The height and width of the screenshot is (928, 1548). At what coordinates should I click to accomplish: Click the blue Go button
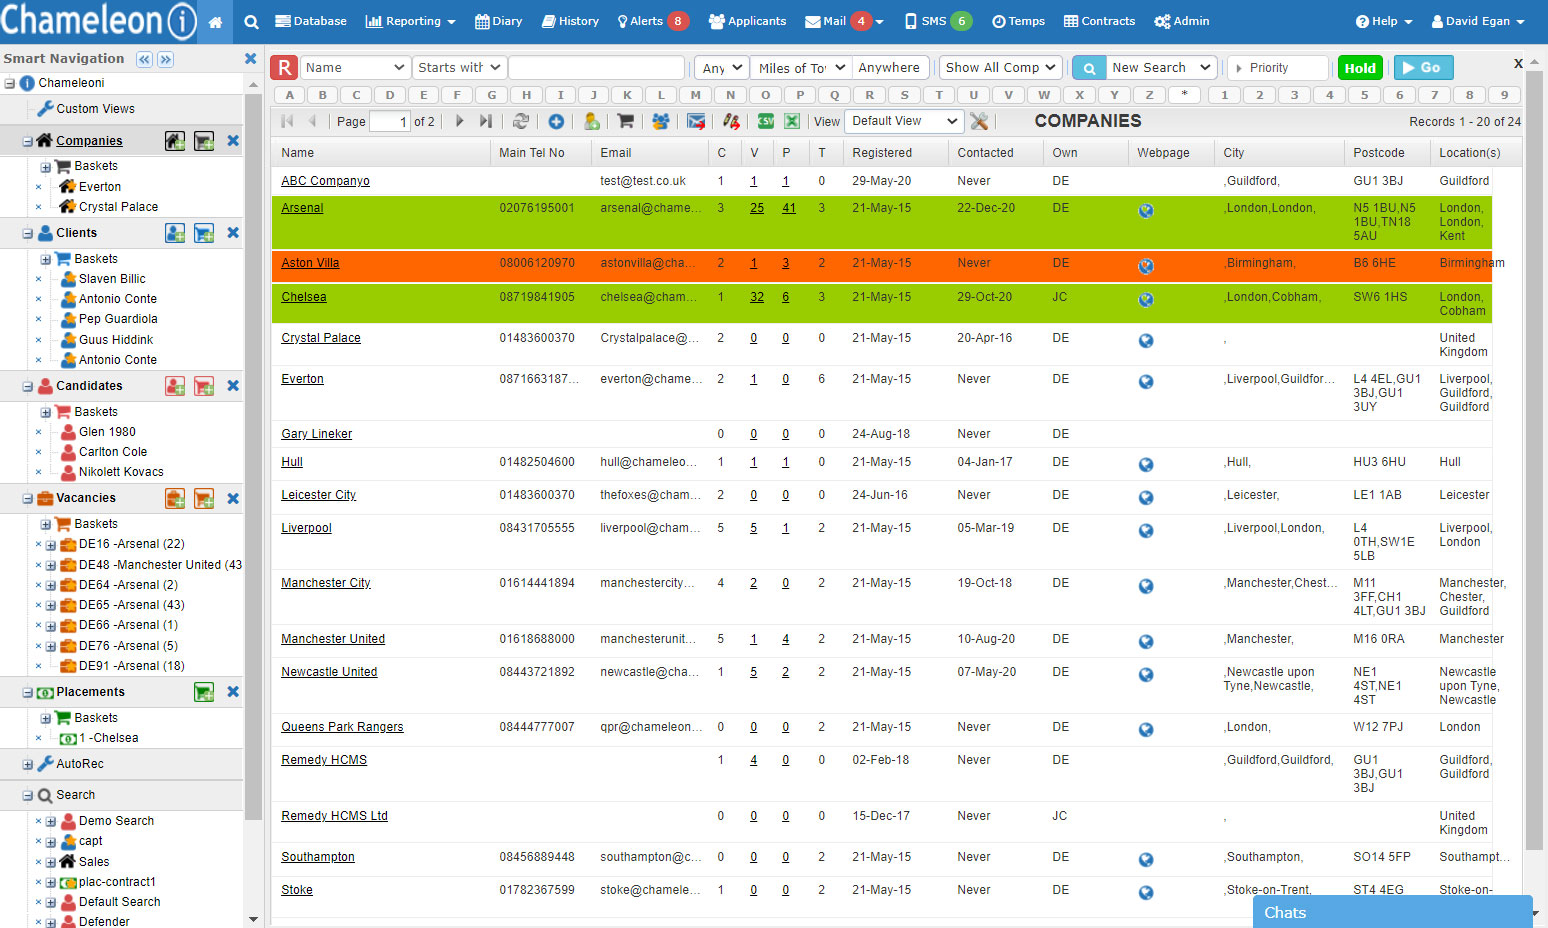(x=1423, y=67)
